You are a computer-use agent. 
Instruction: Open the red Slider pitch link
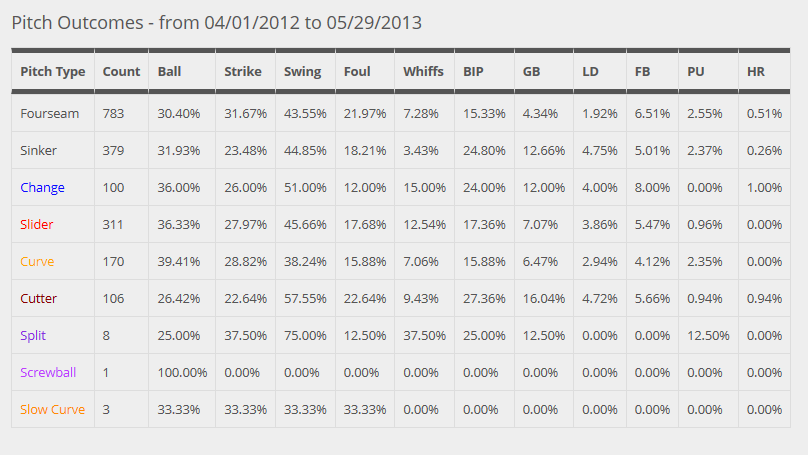pyautogui.click(x=37, y=225)
